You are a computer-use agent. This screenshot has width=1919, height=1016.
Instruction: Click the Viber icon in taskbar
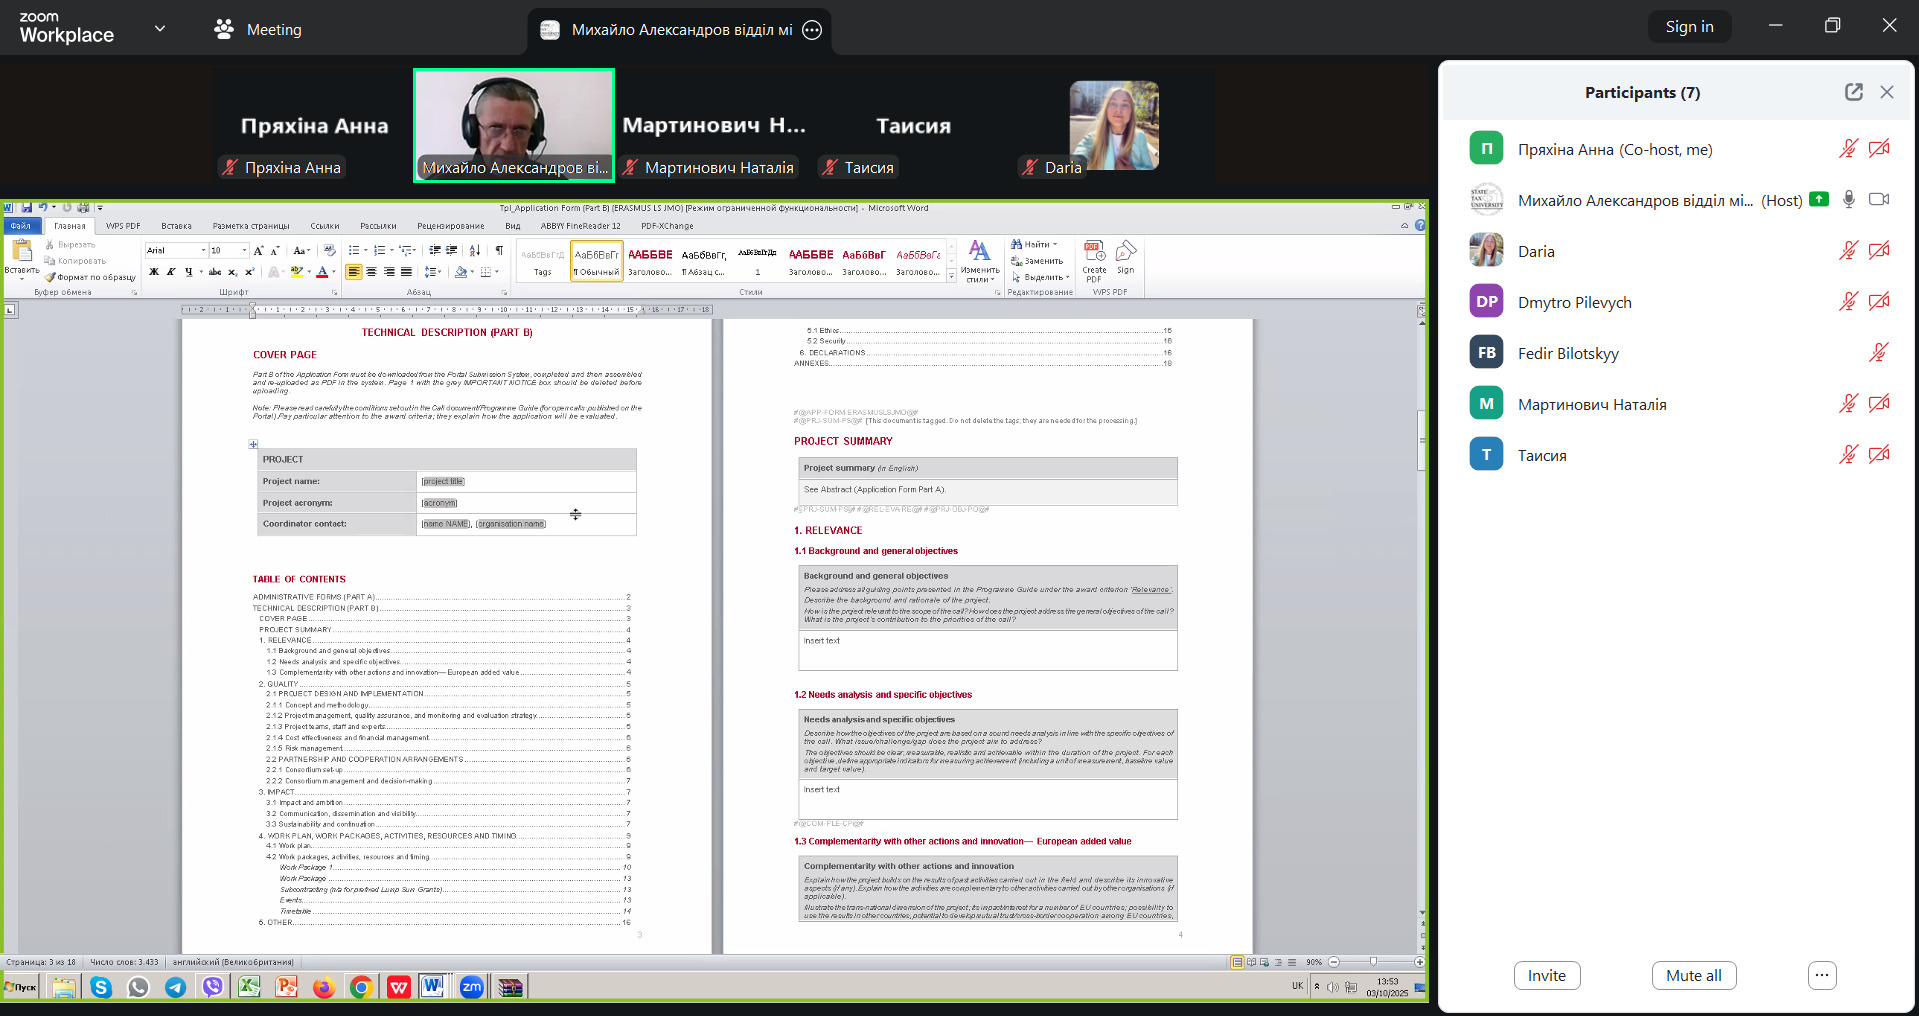212,987
